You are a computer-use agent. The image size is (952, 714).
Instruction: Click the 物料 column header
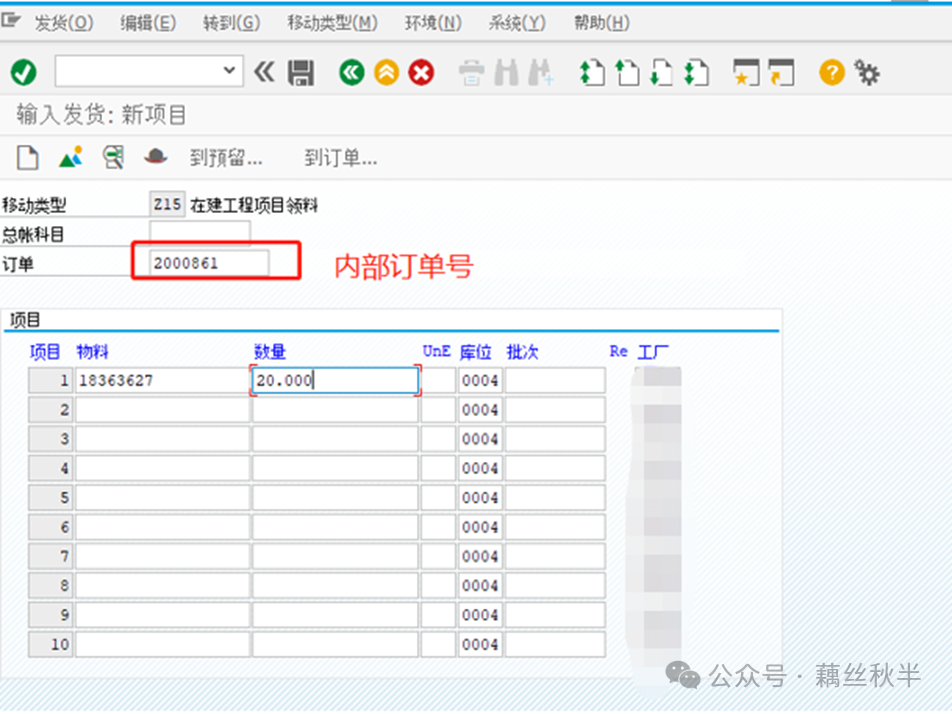pos(92,352)
